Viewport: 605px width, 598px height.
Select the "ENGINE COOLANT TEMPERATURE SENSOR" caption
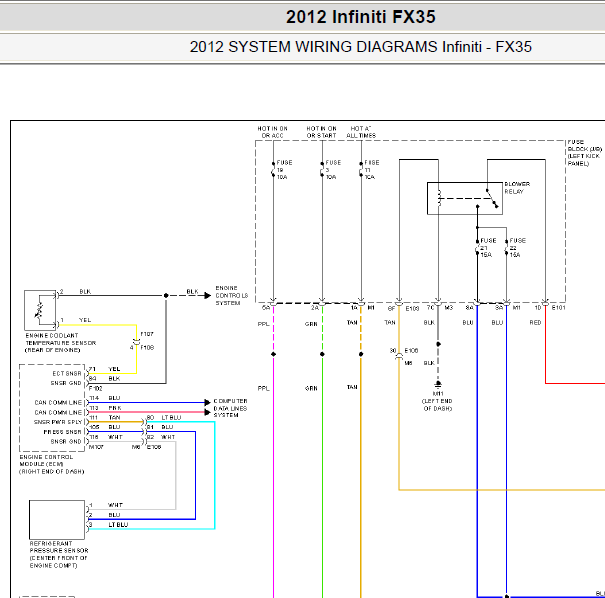[60, 343]
